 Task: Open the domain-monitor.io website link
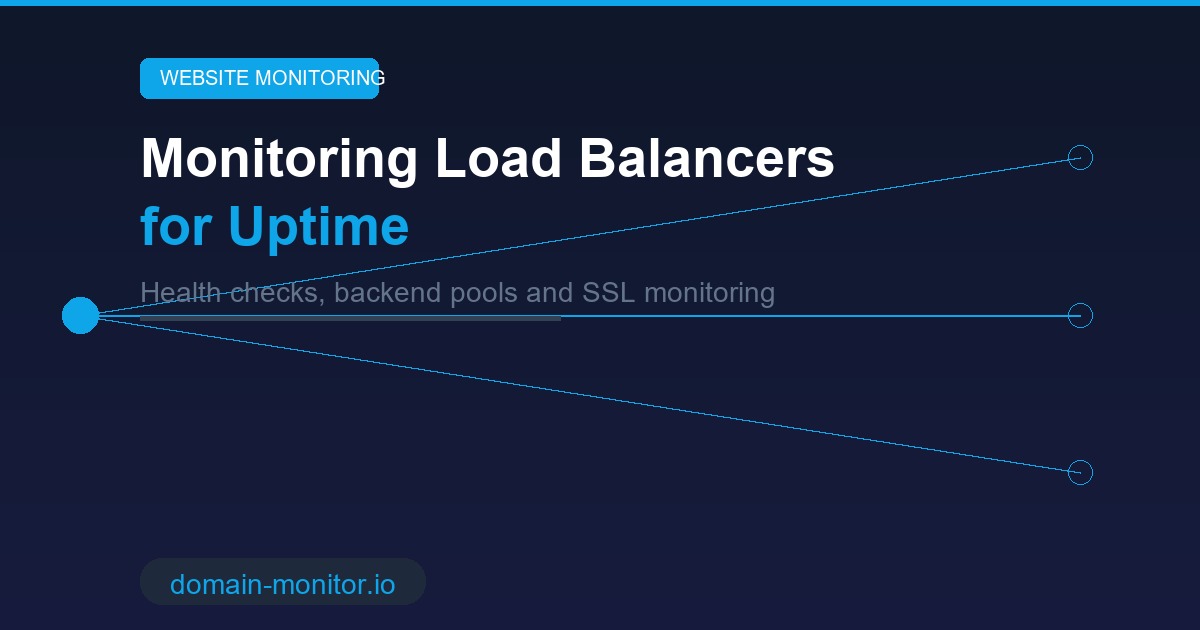click(x=283, y=581)
